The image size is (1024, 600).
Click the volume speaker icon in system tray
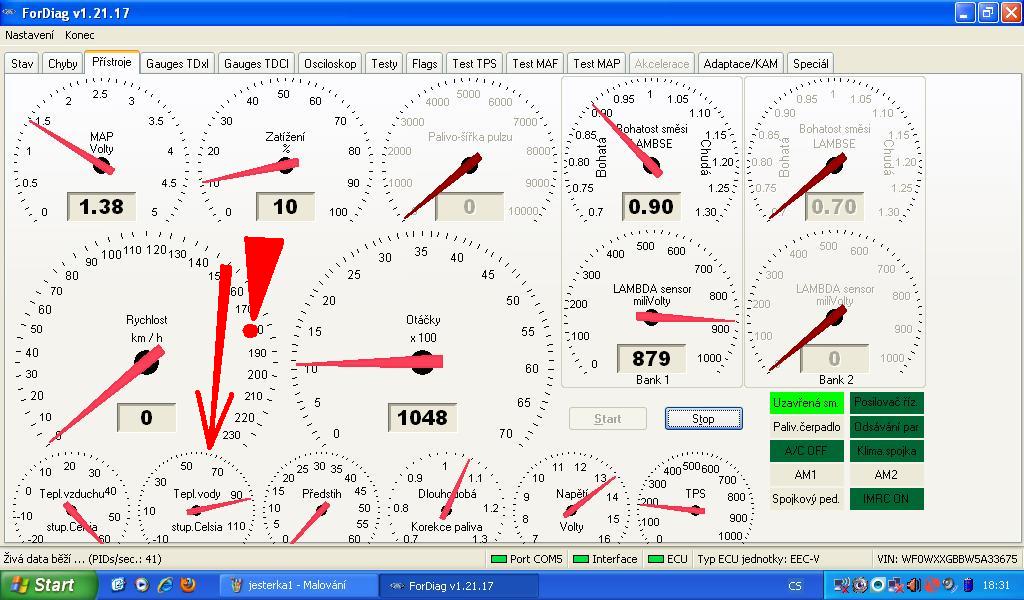913,585
